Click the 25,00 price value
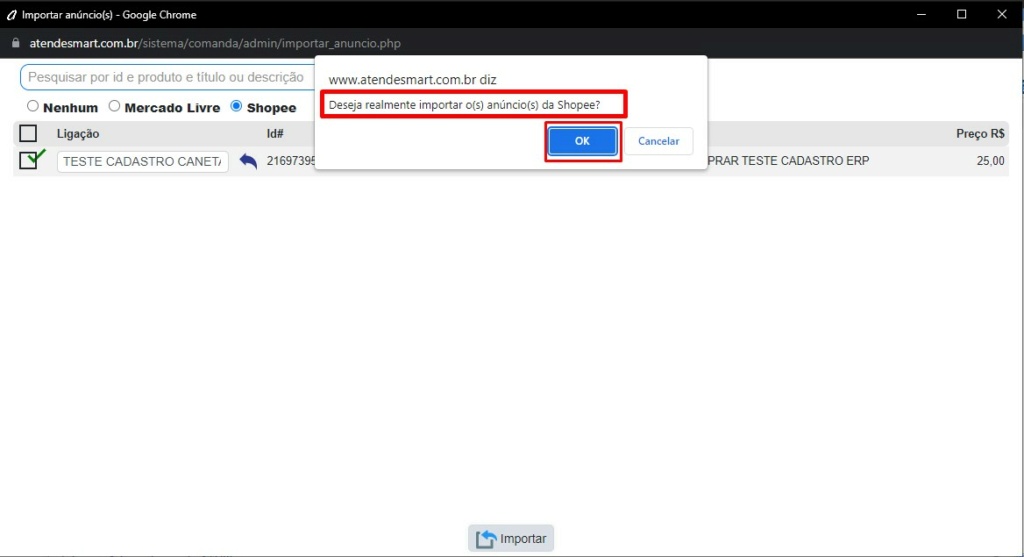This screenshot has width=1024, height=557. (990, 161)
